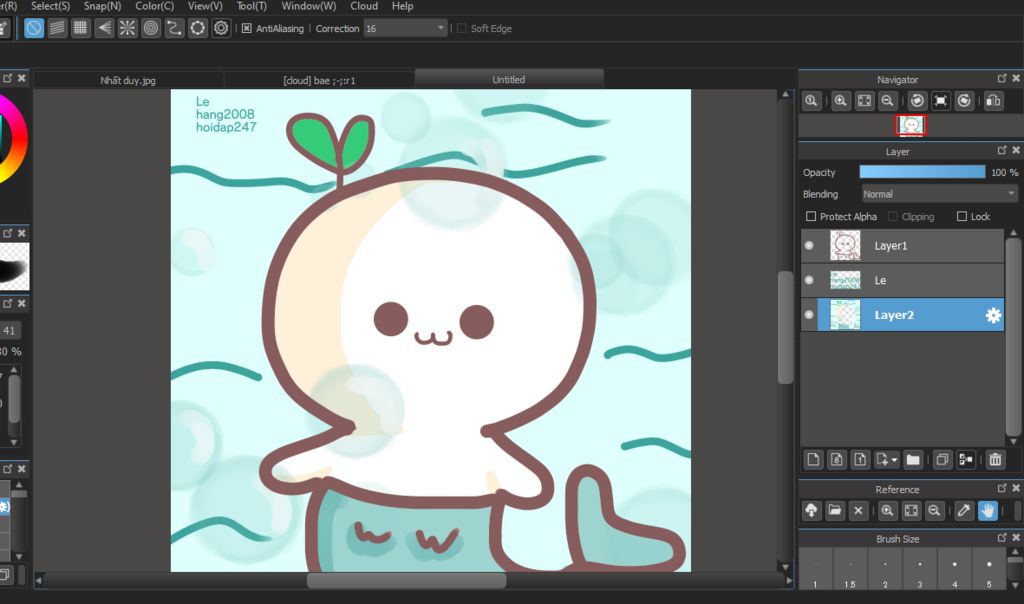The image size is (1024, 604).
Task: Zoom out on the Reference panel
Action: (x=935, y=511)
